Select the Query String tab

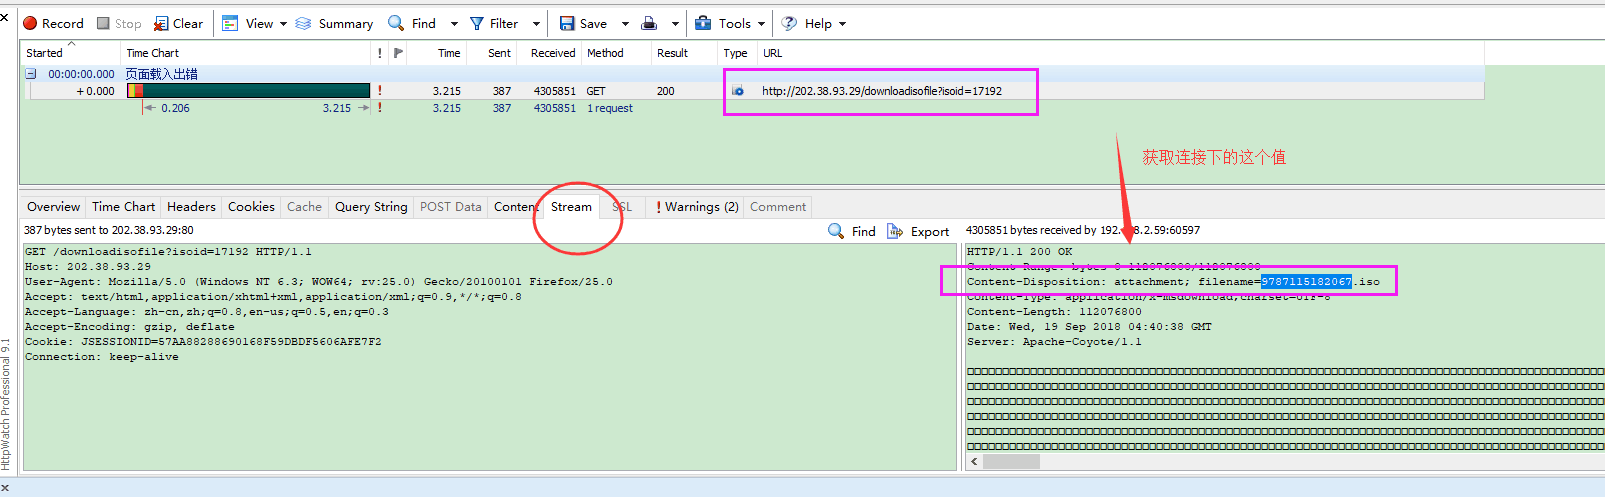click(x=371, y=207)
